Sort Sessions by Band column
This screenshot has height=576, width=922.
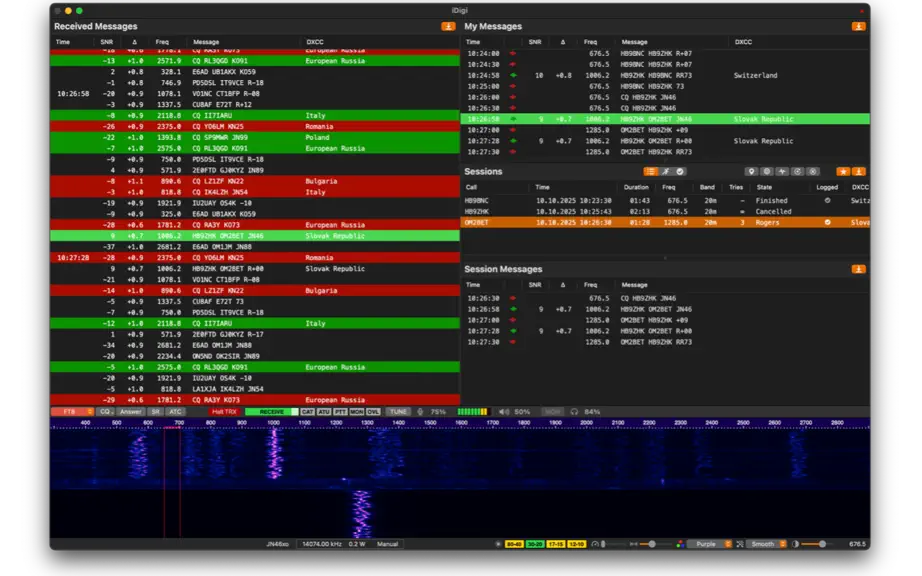pyautogui.click(x=707, y=187)
